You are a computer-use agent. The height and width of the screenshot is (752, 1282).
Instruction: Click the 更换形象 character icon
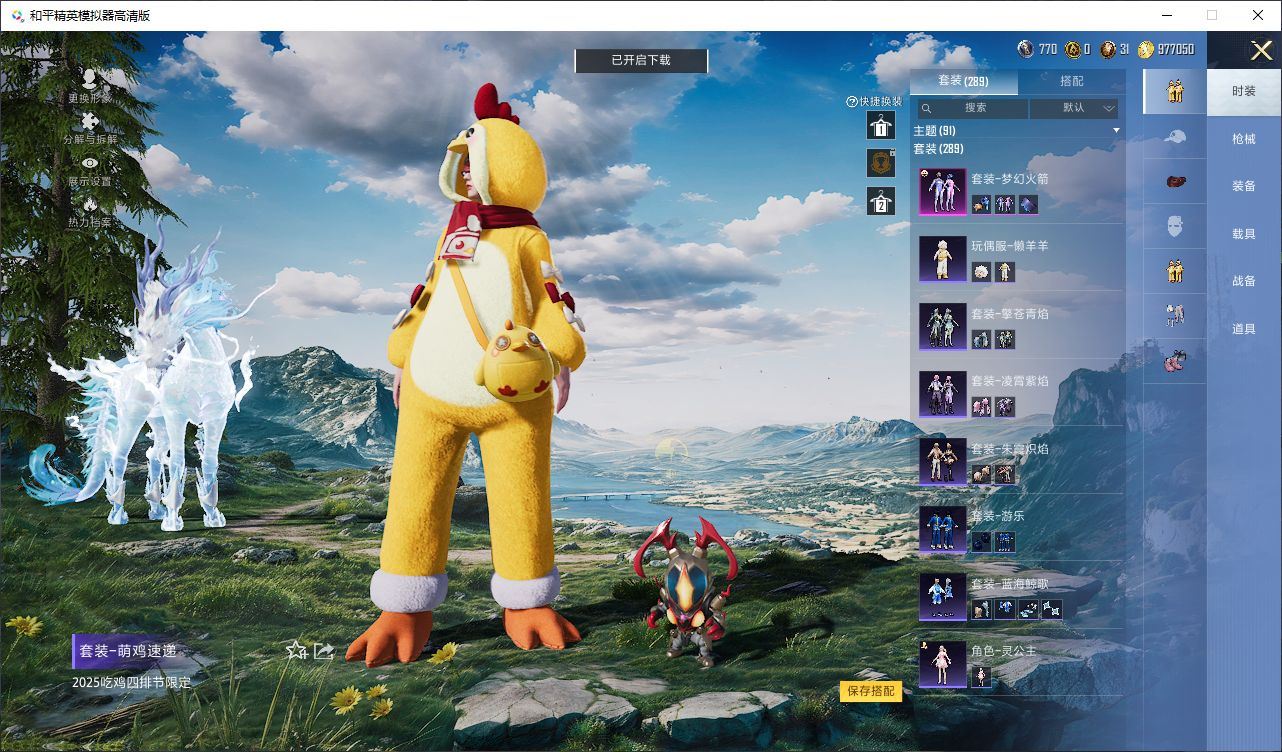coord(90,80)
